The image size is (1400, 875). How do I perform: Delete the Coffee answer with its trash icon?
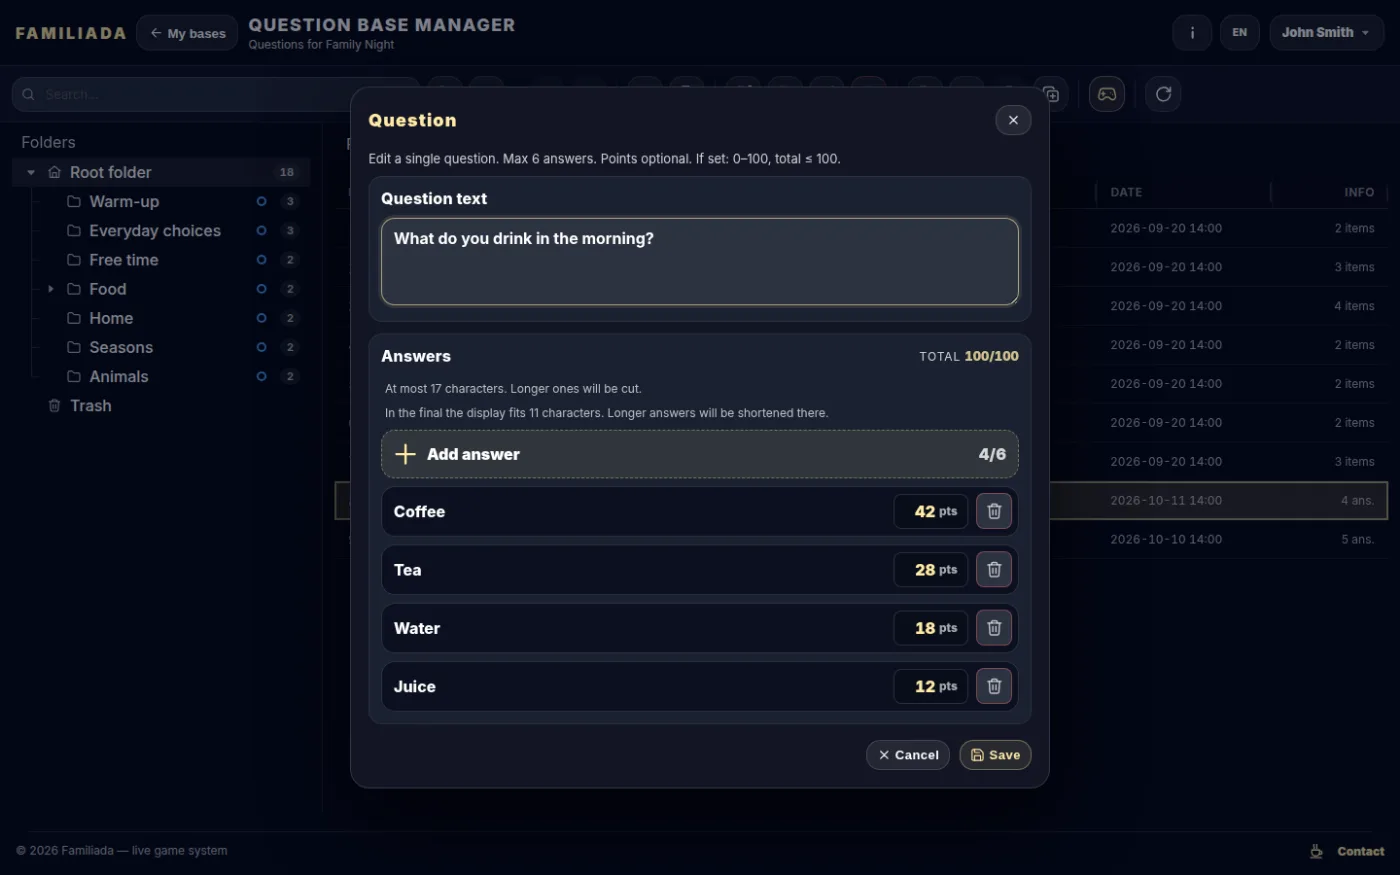coord(994,511)
